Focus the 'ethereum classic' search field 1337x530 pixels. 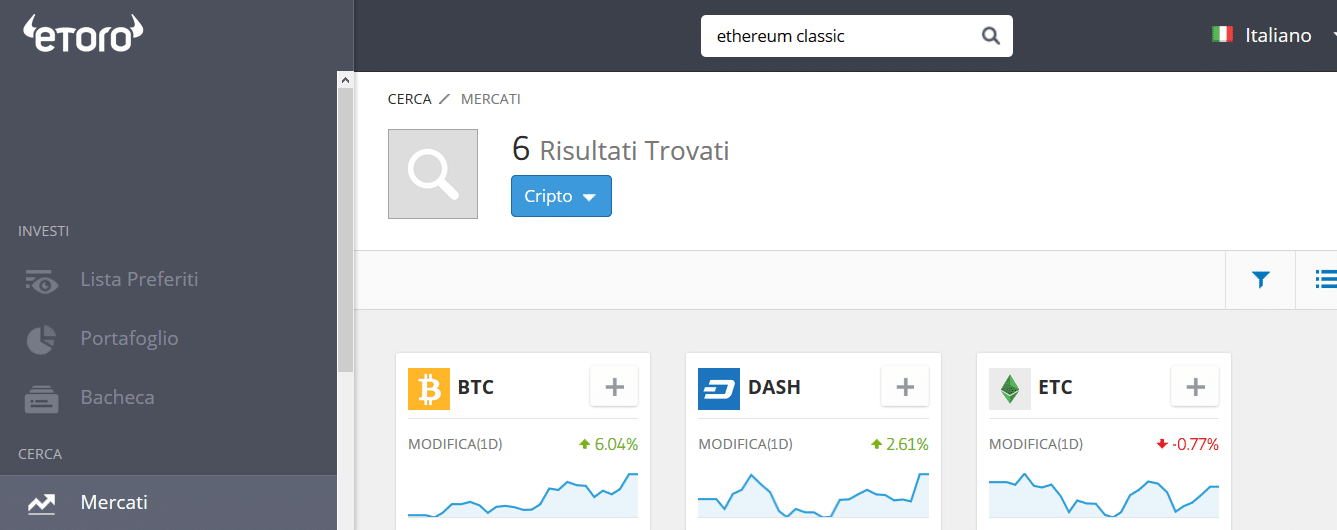tap(856, 36)
